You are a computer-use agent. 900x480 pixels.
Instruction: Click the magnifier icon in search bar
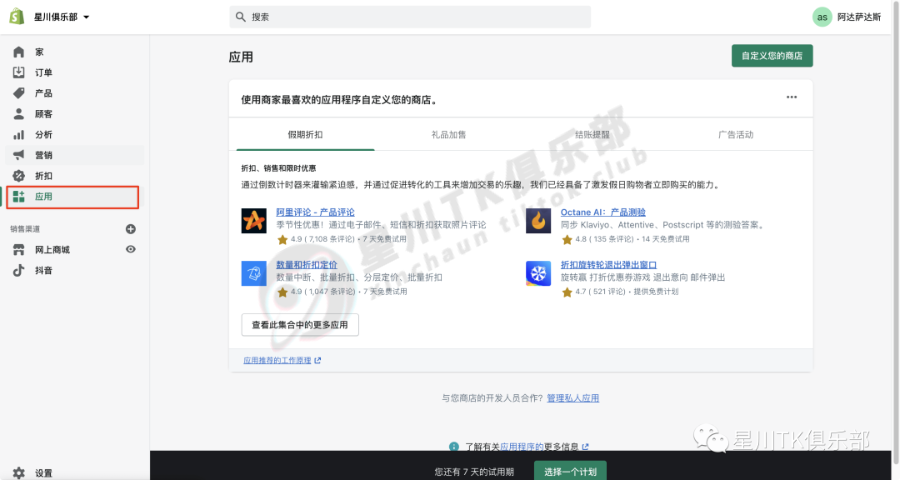coord(240,17)
